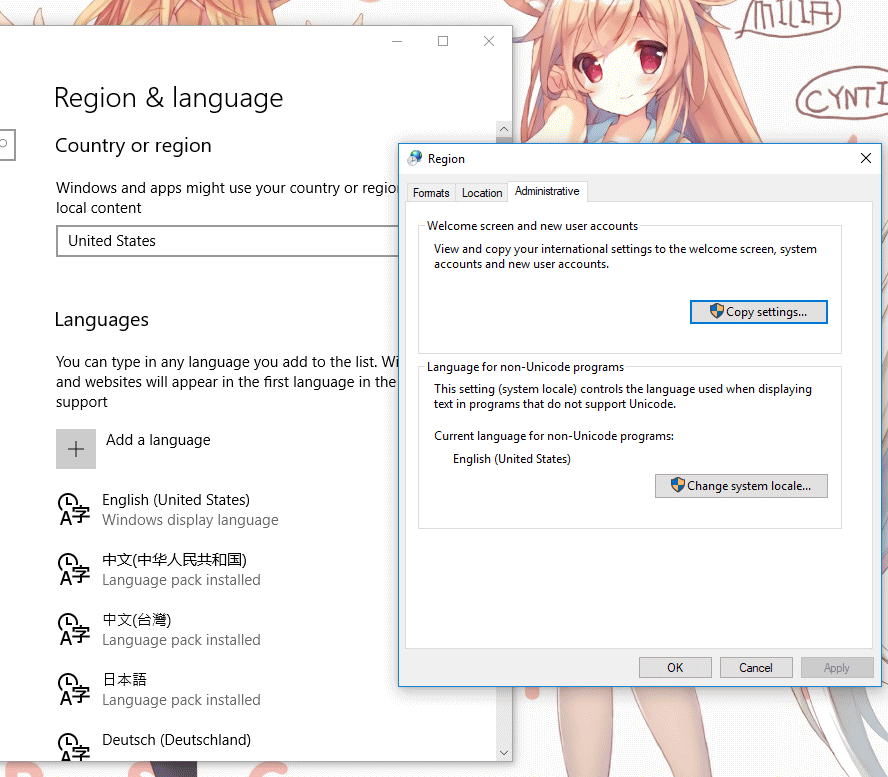Click 'Language for non-Unicode programs' group label
This screenshot has height=777, width=888.
525,367
